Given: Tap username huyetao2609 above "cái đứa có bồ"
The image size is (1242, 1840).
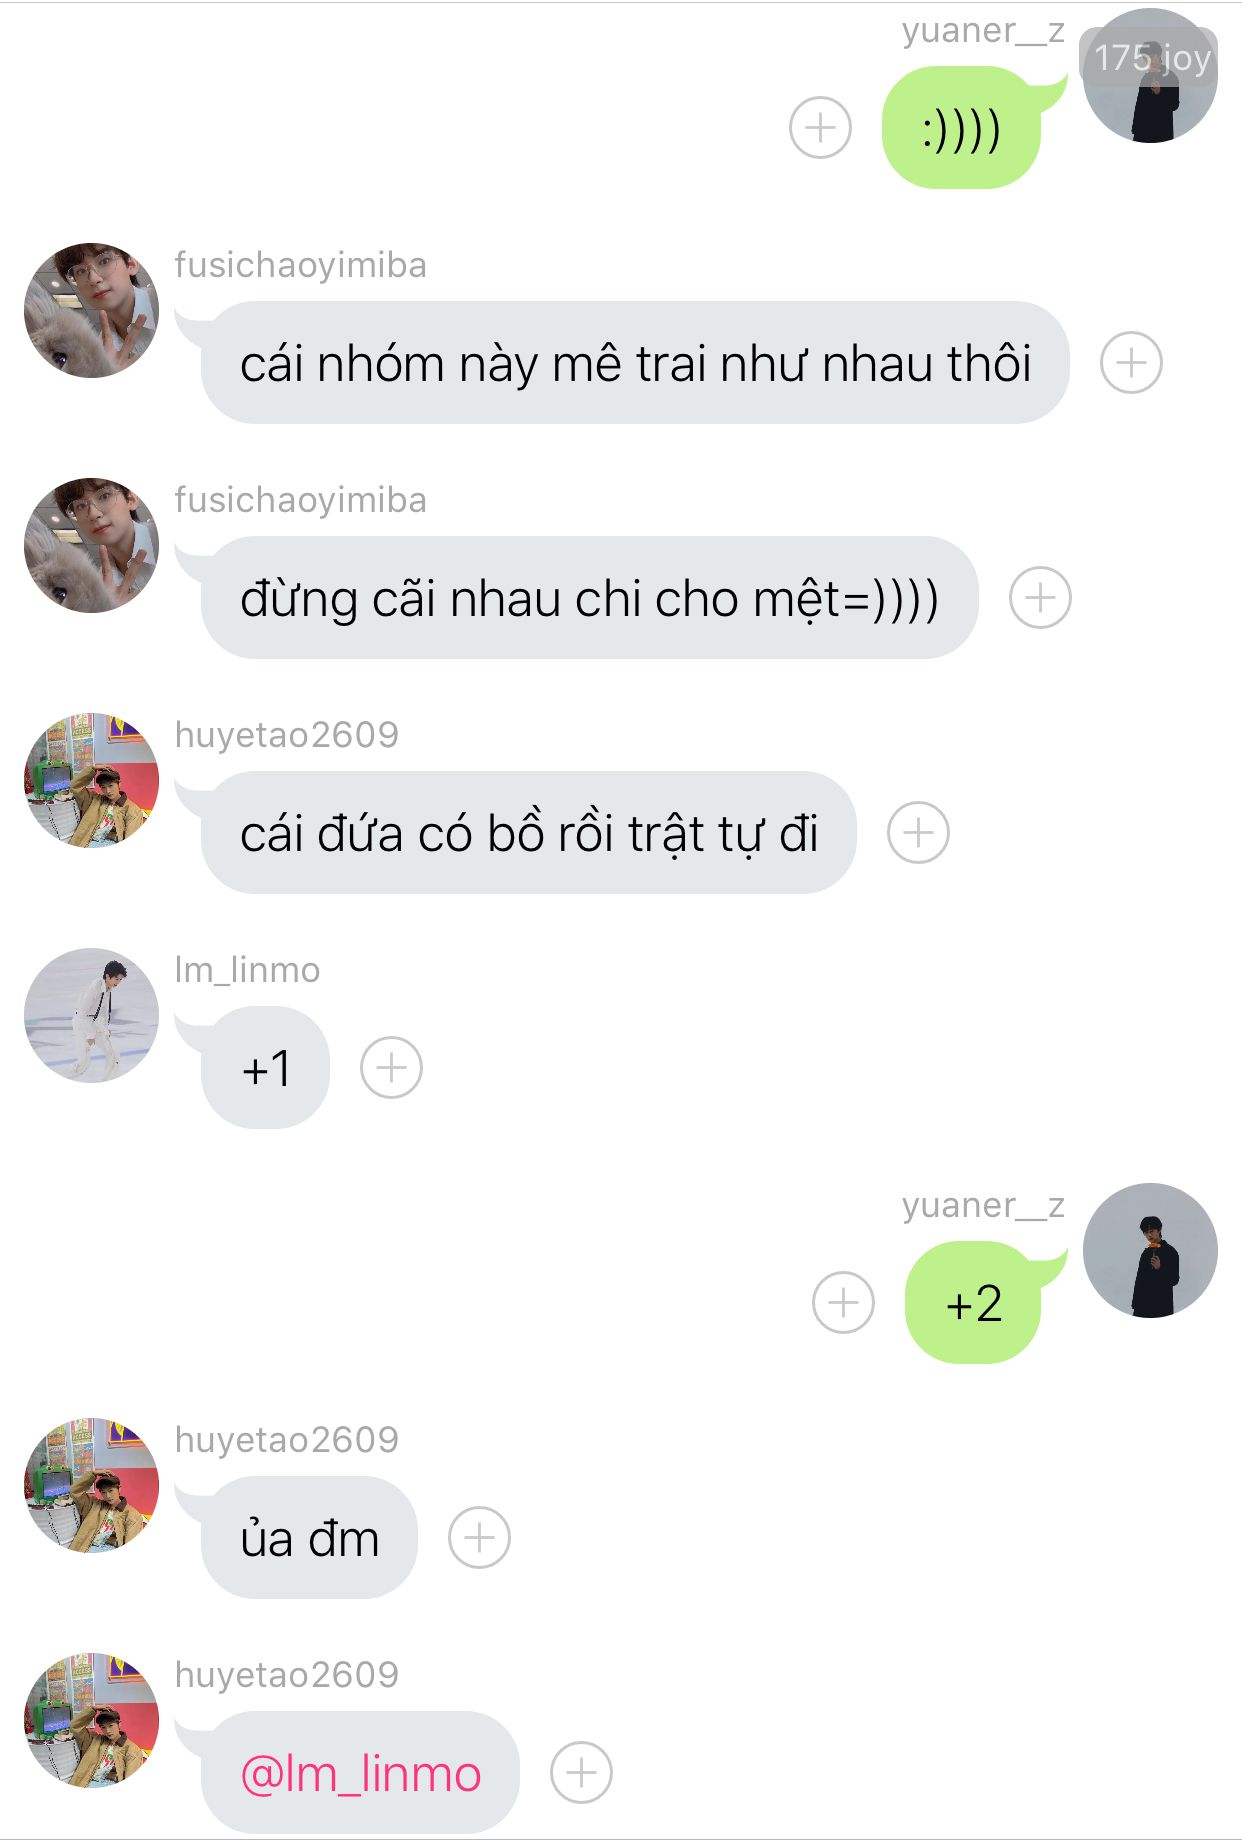Looking at the screenshot, I should click(x=287, y=735).
